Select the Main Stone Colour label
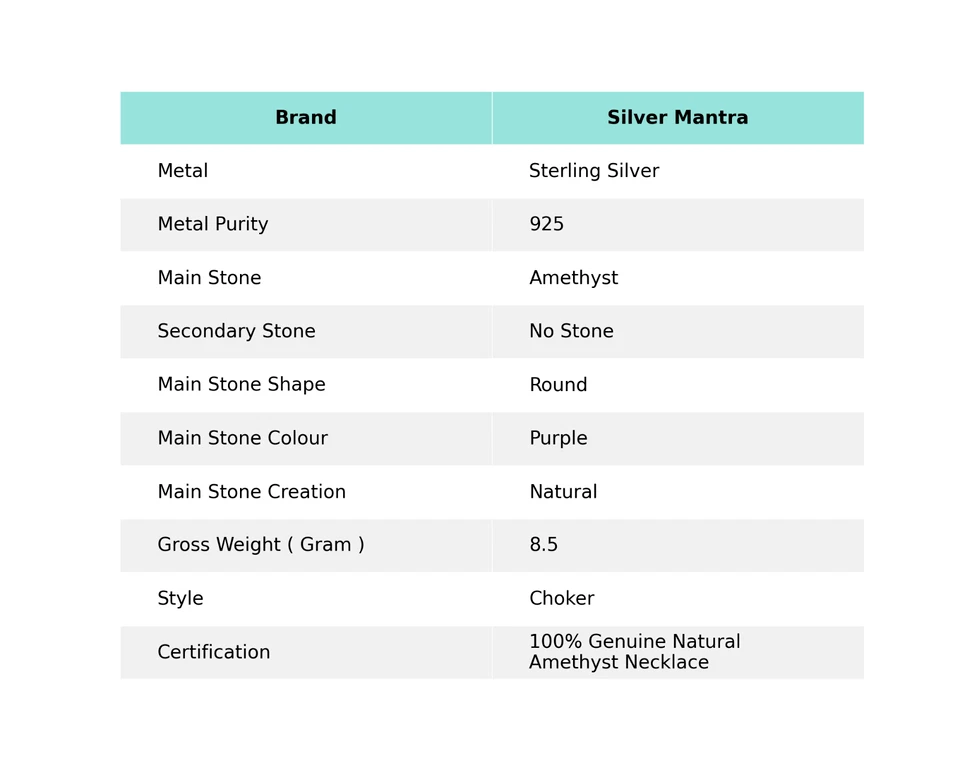 (x=242, y=439)
